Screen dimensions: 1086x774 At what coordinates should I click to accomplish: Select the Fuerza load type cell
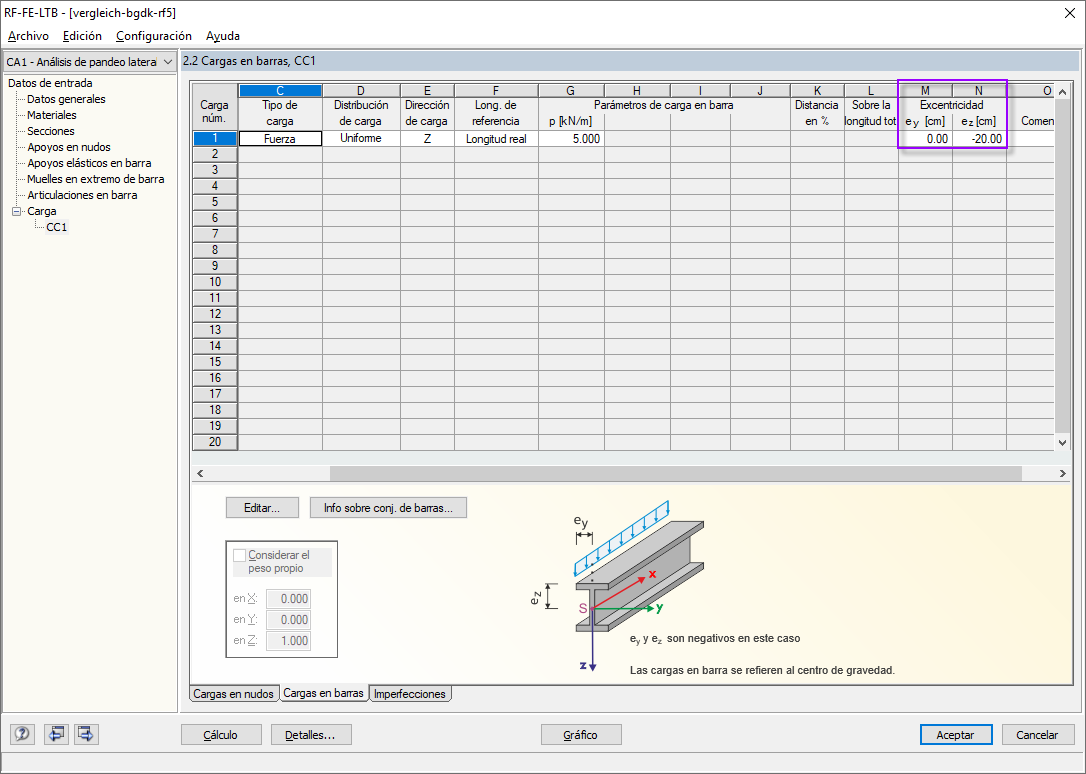pyautogui.click(x=279, y=138)
